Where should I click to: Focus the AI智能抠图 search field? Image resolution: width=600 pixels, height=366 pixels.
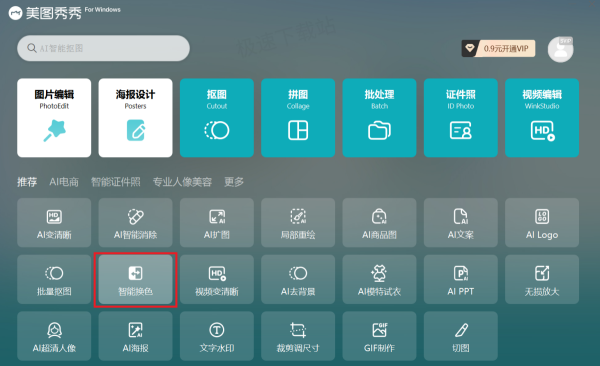coord(103,48)
